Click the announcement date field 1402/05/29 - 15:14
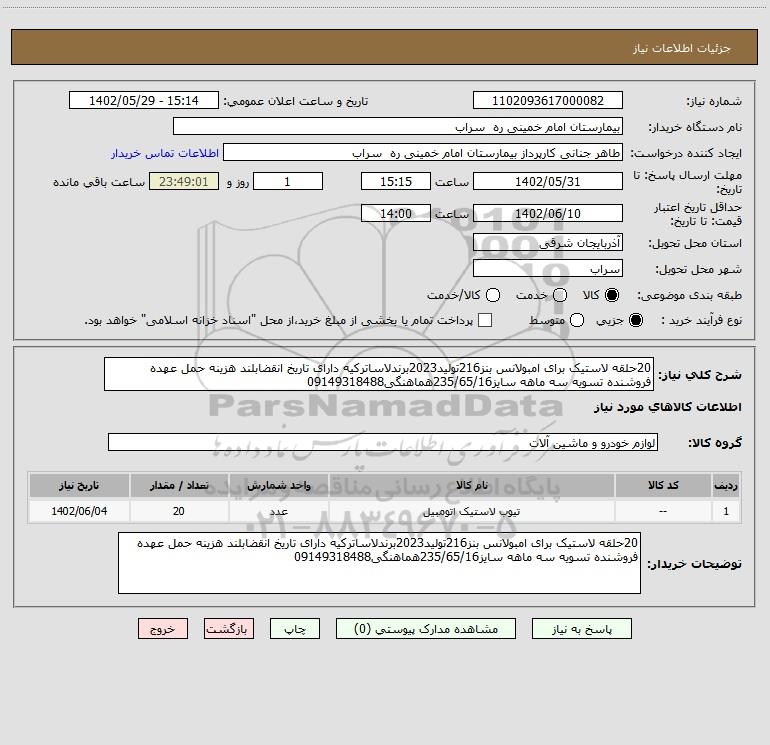Image resolution: width=770 pixels, height=745 pixels. coord(143,101)
